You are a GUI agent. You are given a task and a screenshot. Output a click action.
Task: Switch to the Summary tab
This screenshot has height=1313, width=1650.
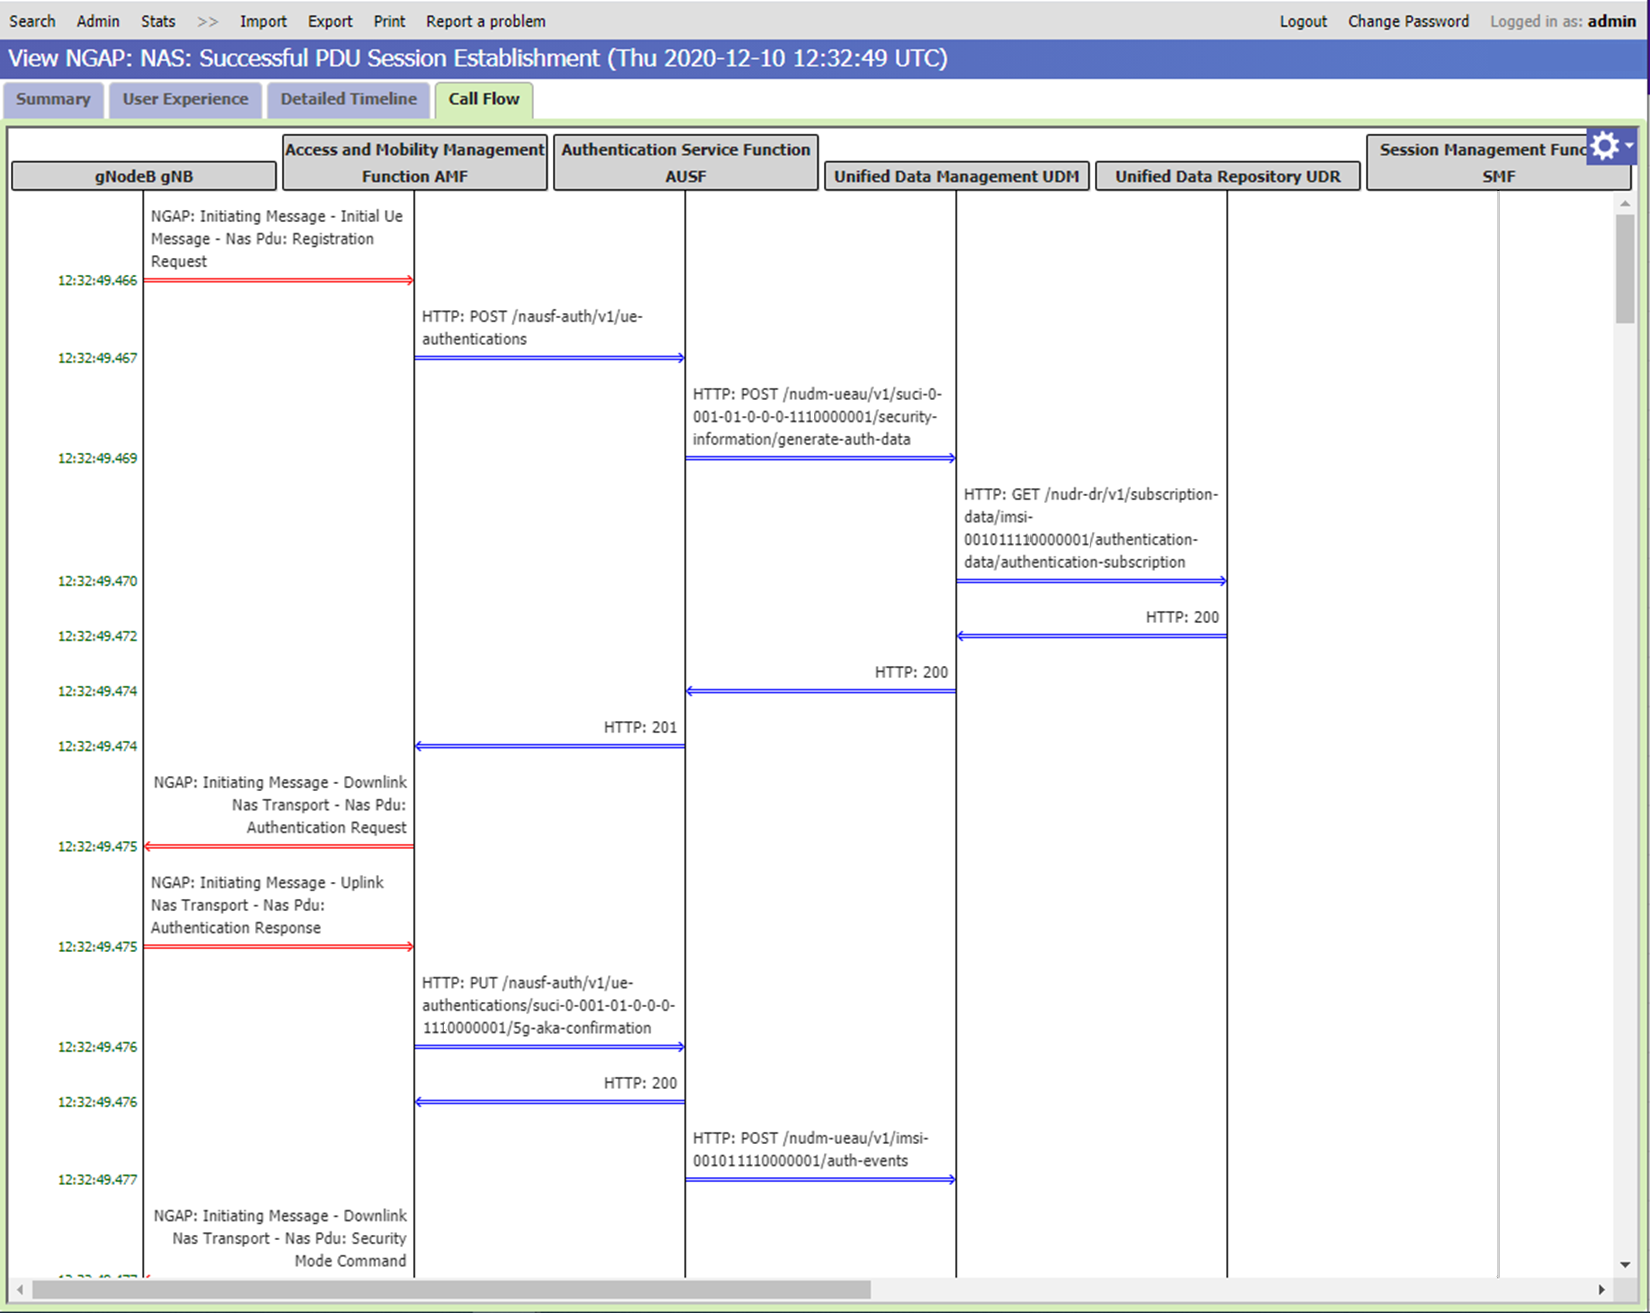[x=52, y=99]
